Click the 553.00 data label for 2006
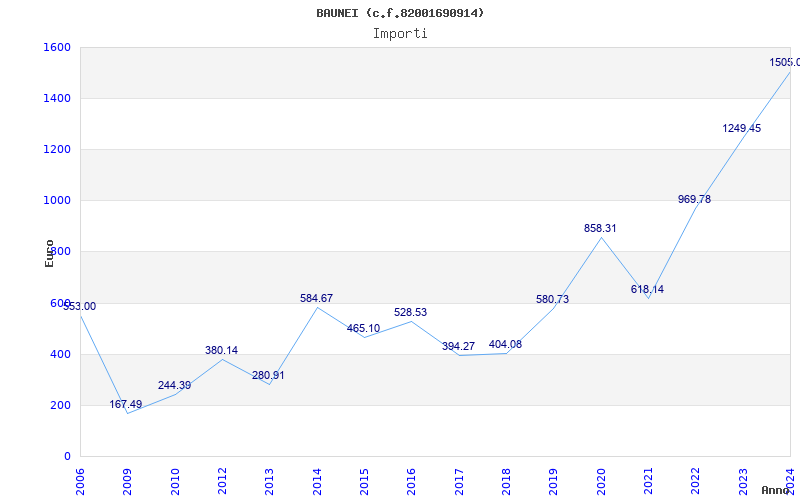Viewport: 800px width, 500px height. point(80,307)
